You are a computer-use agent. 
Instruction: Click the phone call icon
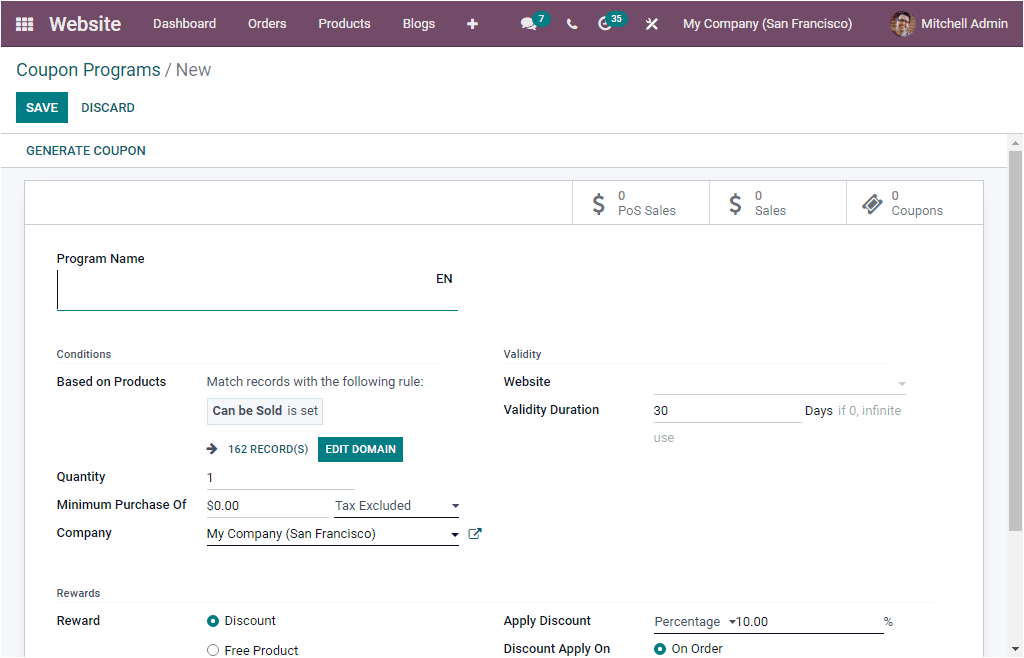[x=571, y=23]
